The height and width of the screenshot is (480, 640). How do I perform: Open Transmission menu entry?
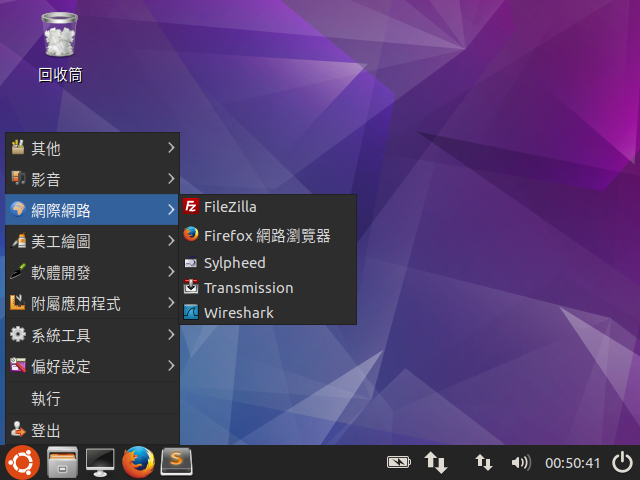coord(268,288)
